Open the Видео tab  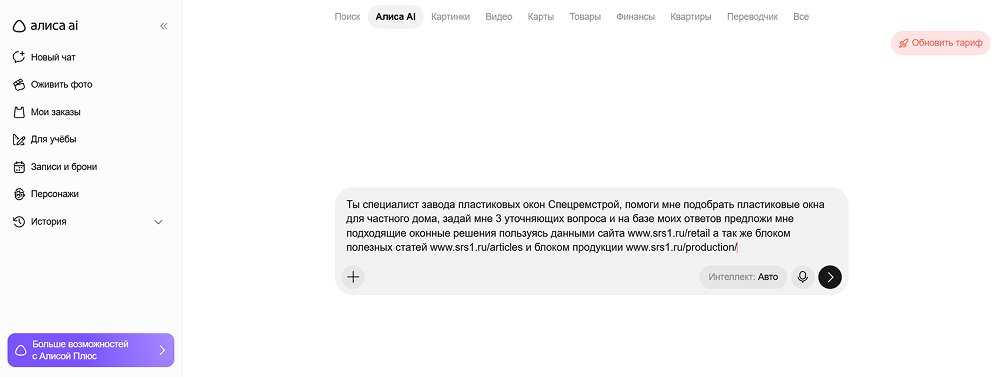499,17
